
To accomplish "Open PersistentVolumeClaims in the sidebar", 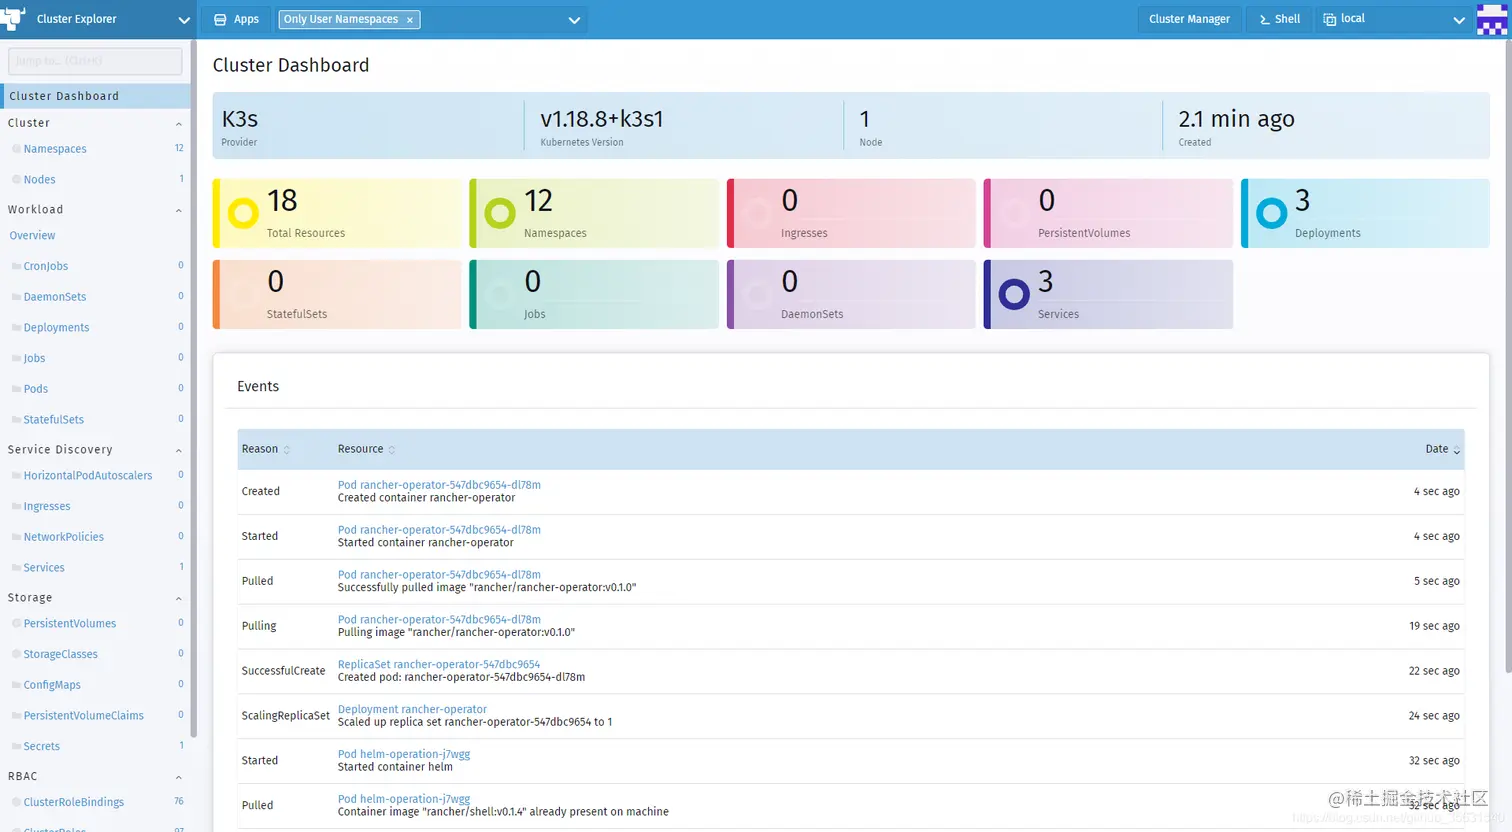I will (84, 716).
